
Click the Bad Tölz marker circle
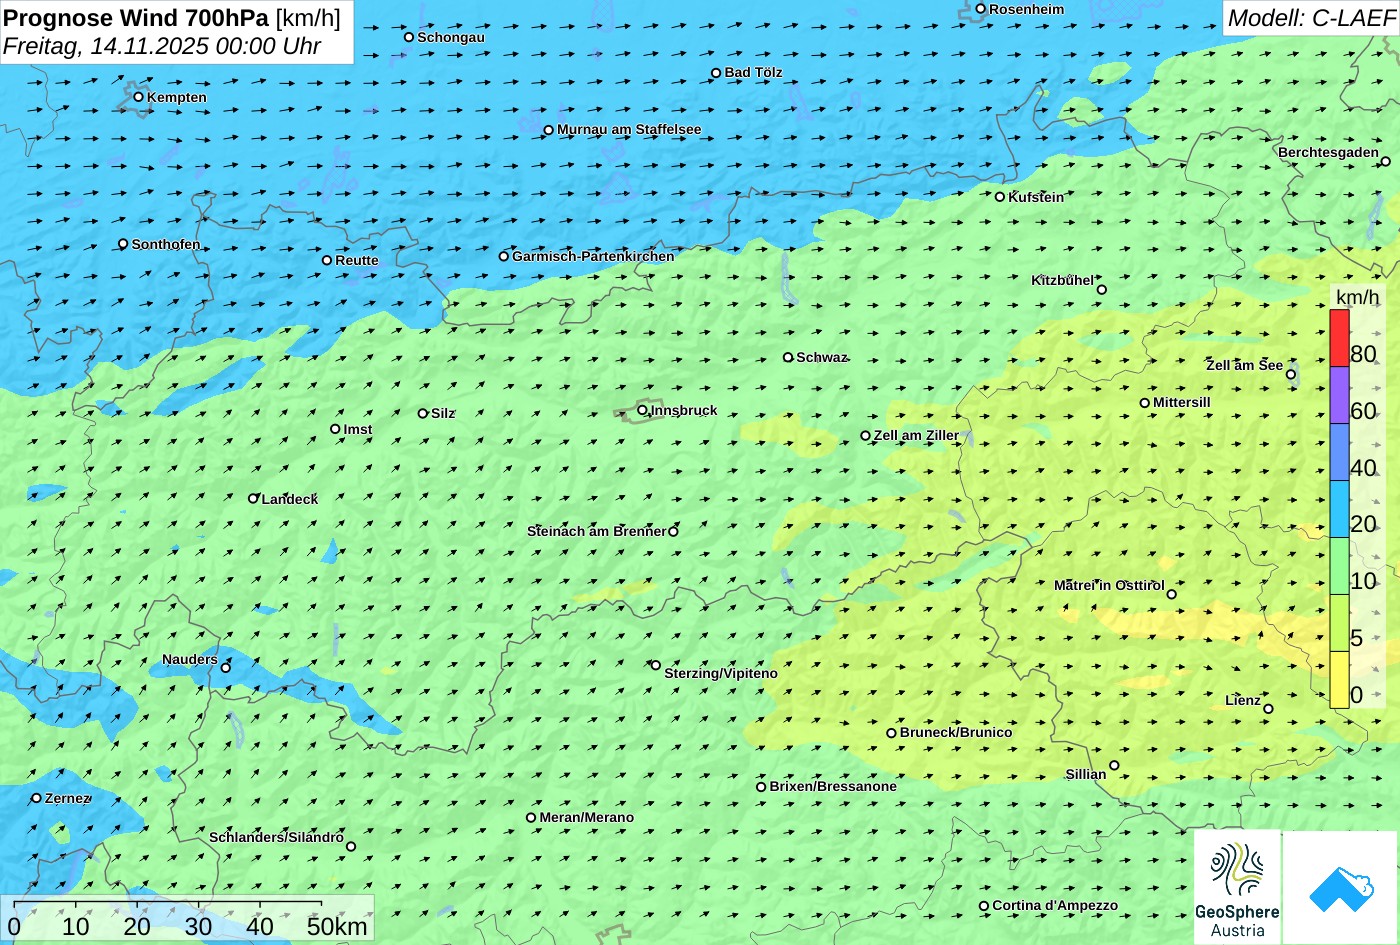(x=716, y=73)
